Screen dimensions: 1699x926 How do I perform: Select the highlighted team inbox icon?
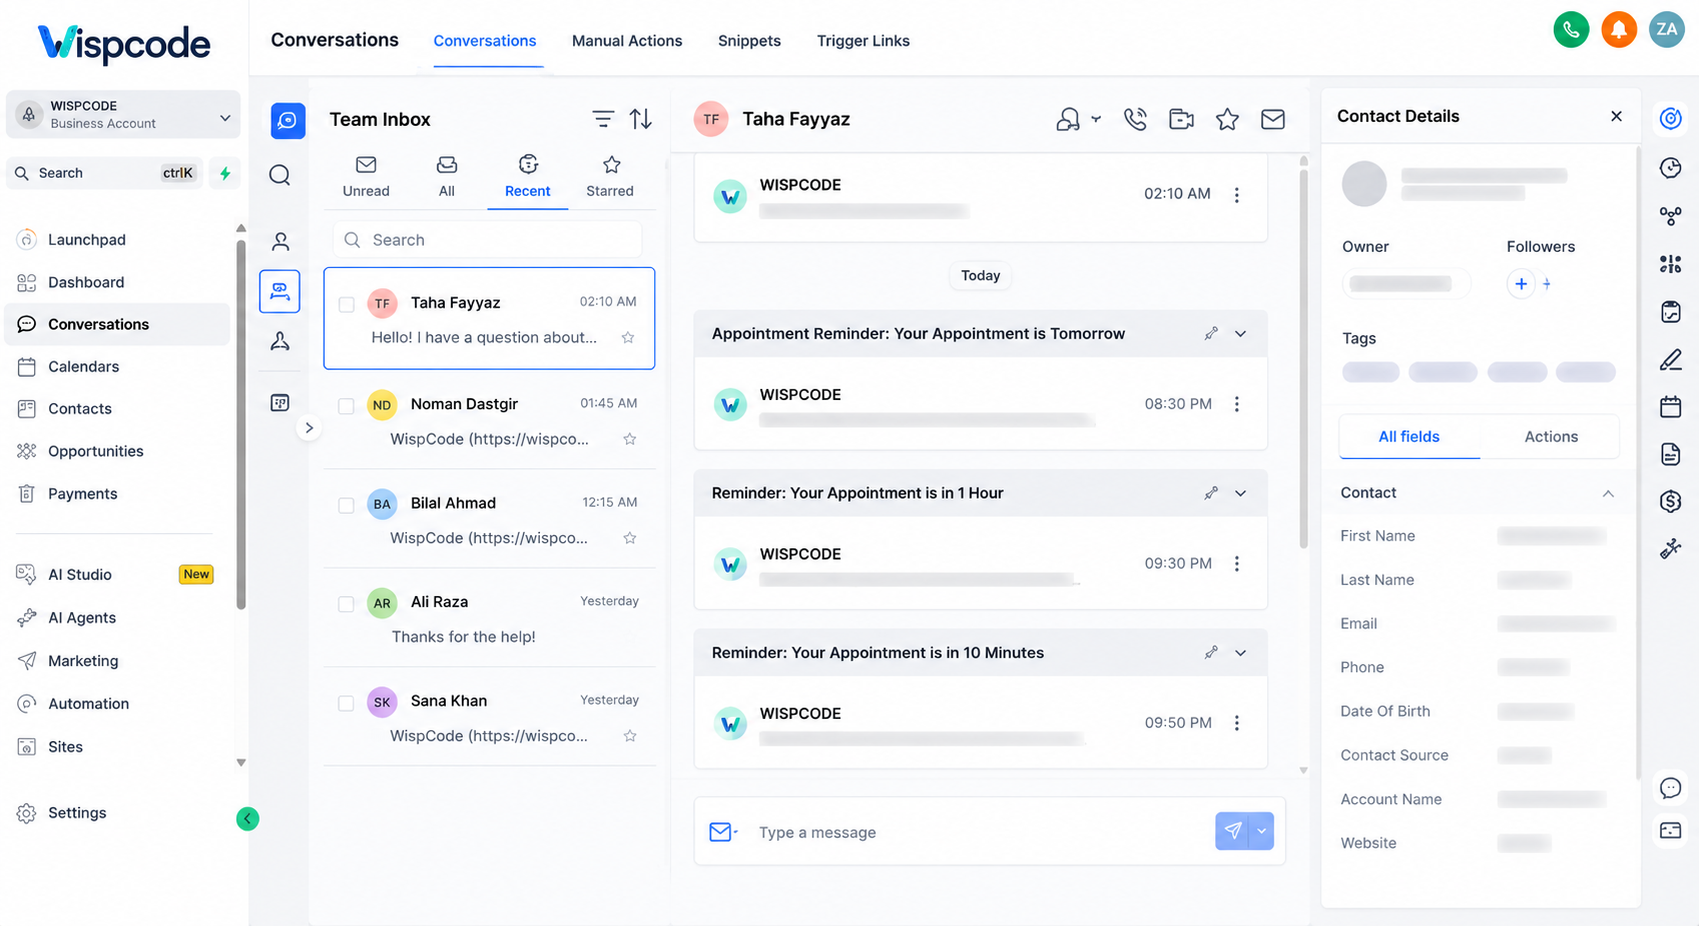click(280, 291)
